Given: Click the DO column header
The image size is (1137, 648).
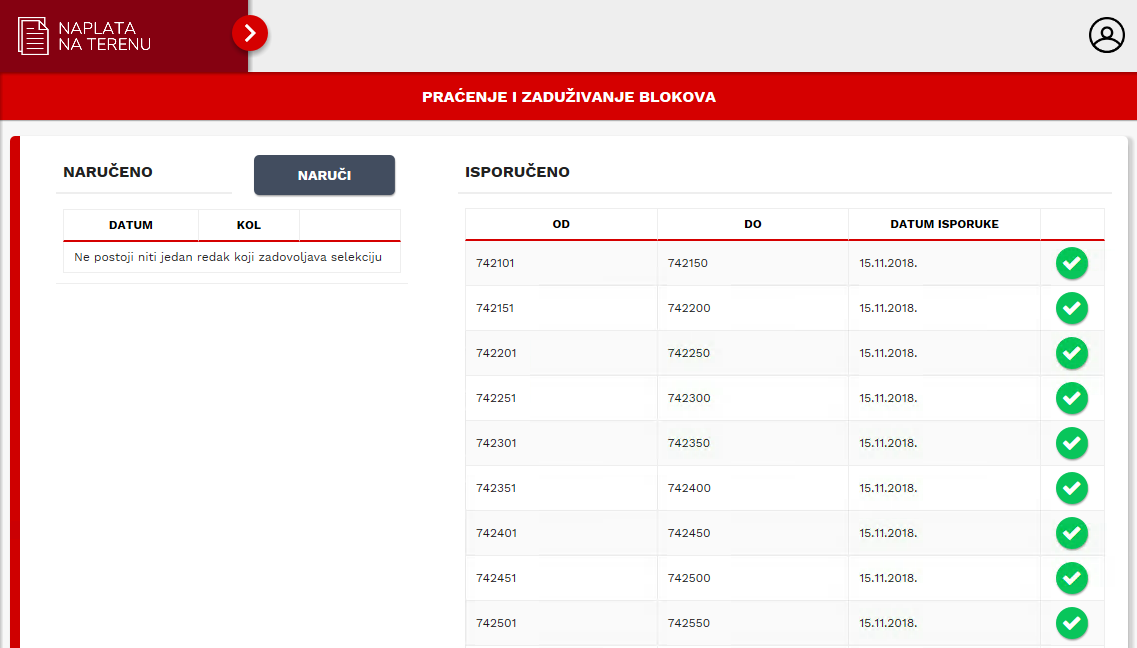Looking at the screenshot, I should coord(753,224).
